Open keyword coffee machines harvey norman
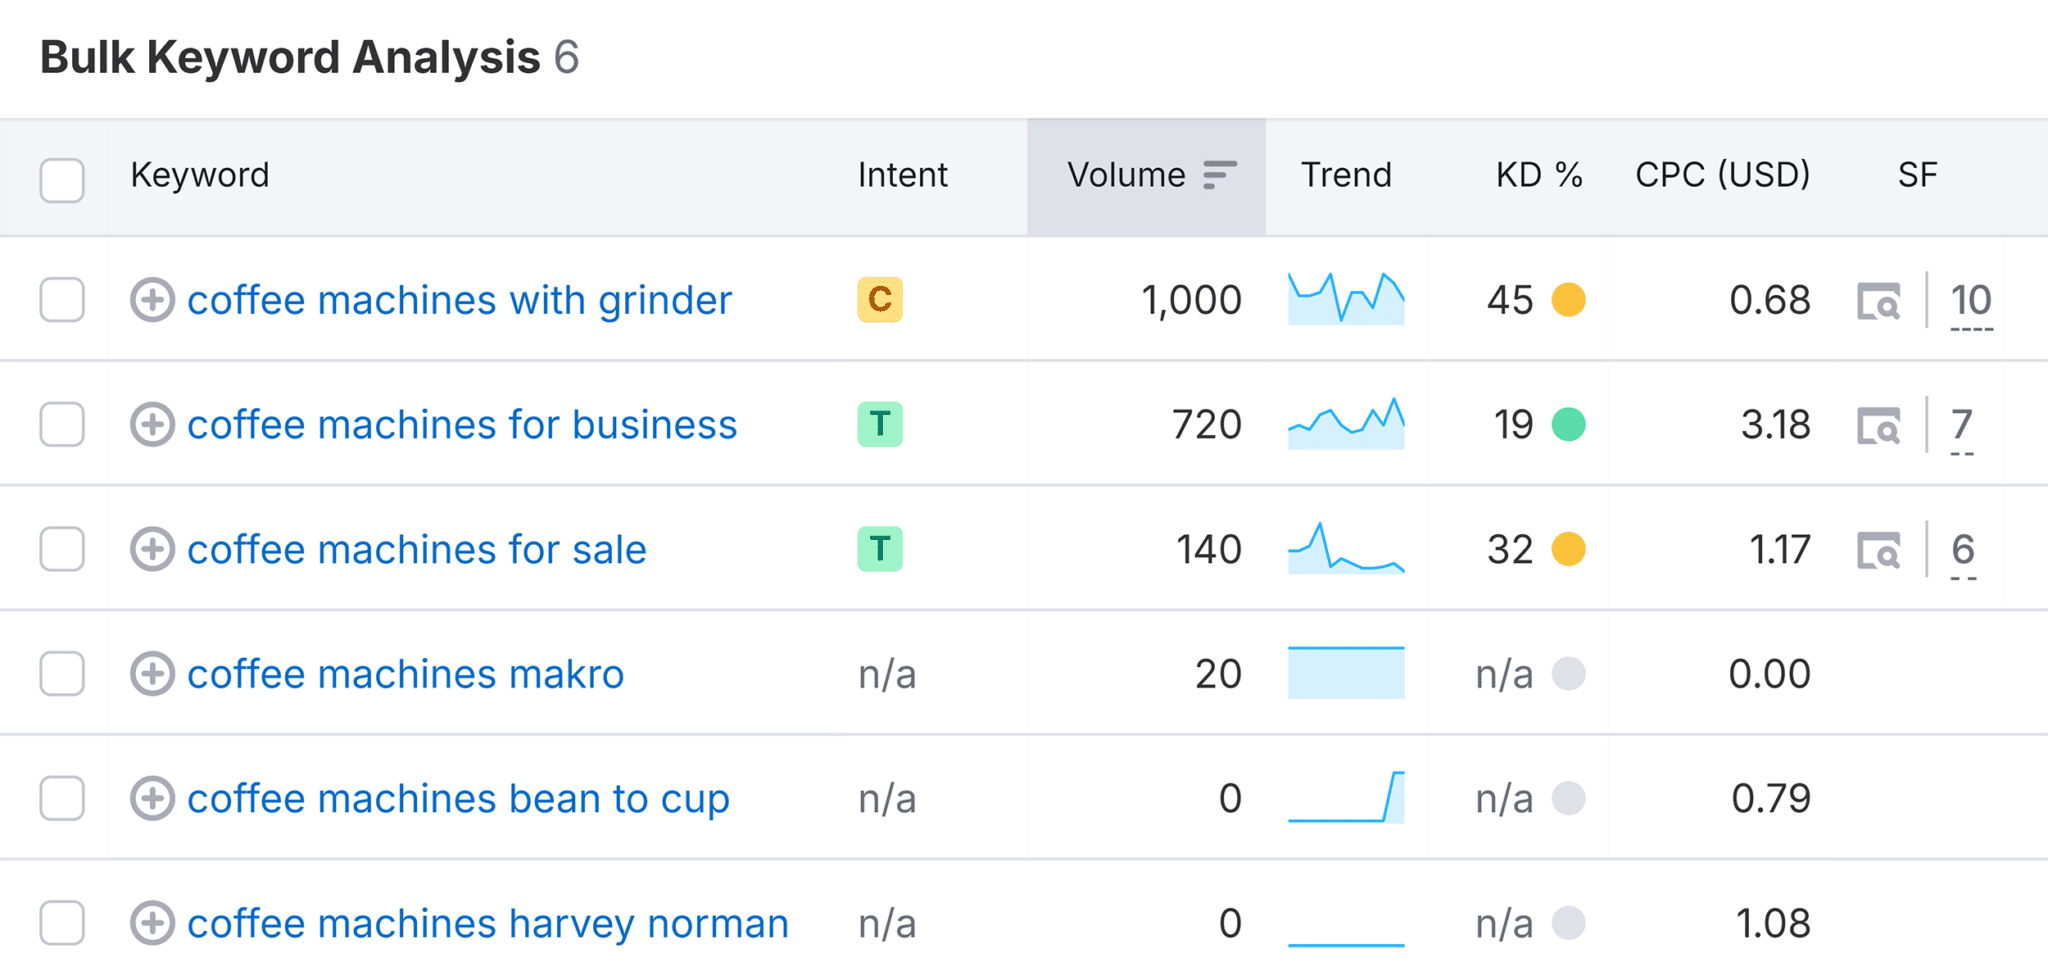 pos(488,923)
